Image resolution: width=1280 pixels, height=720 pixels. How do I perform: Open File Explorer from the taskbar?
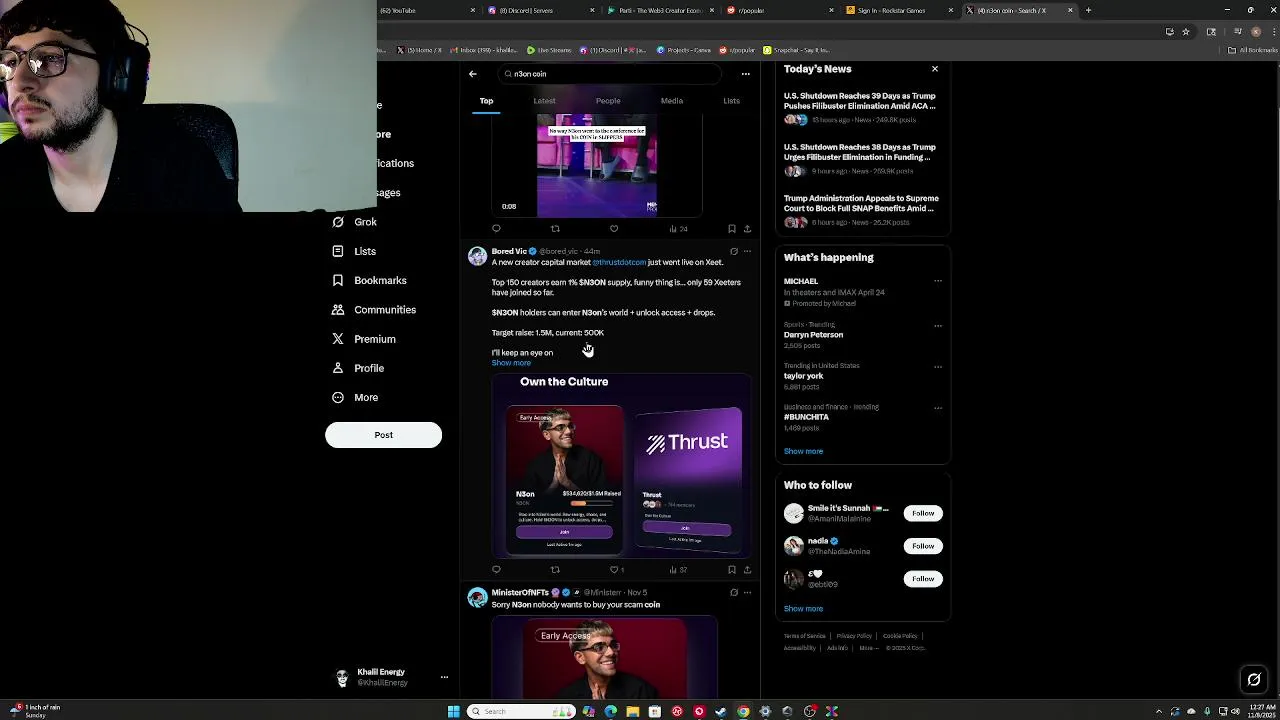click(633, 711)
